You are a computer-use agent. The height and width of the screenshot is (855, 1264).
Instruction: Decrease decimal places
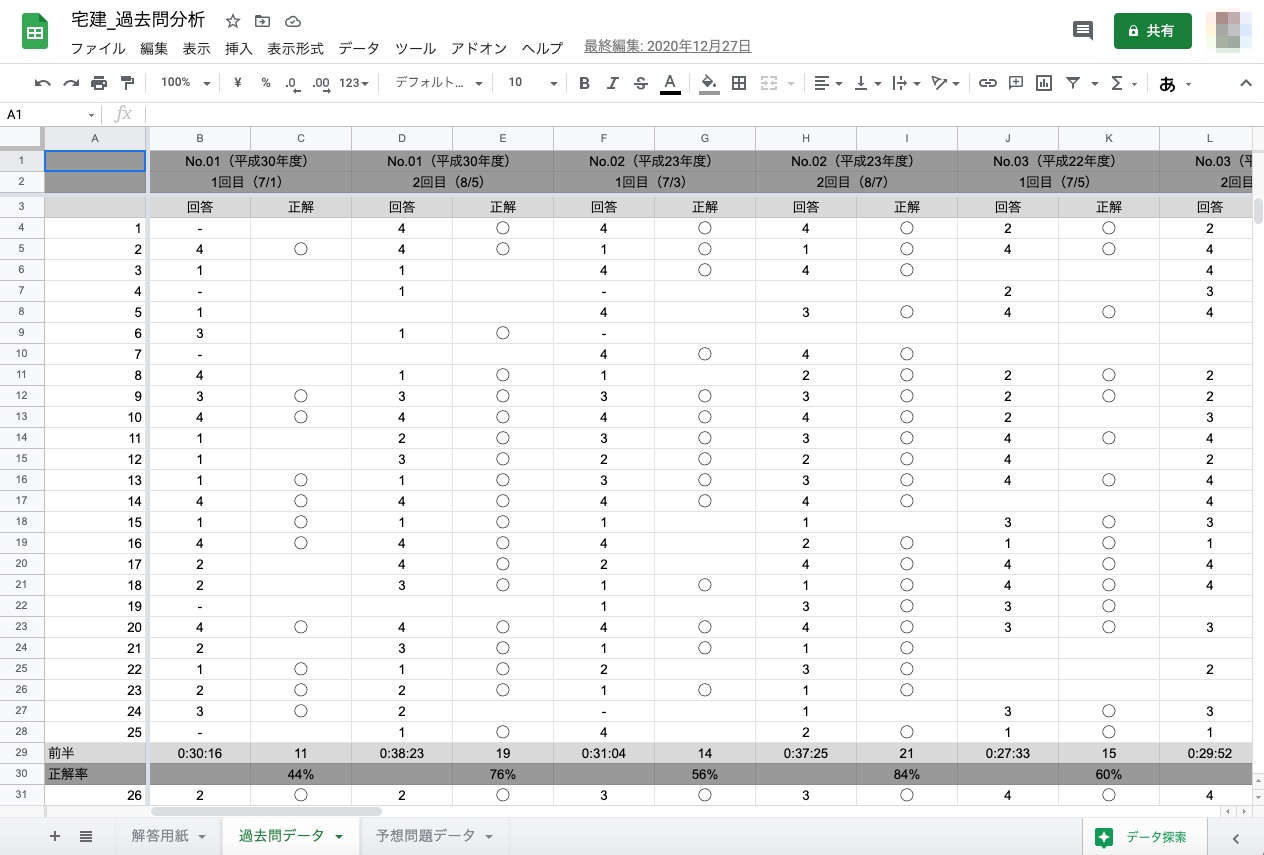[x=291, y=83]
